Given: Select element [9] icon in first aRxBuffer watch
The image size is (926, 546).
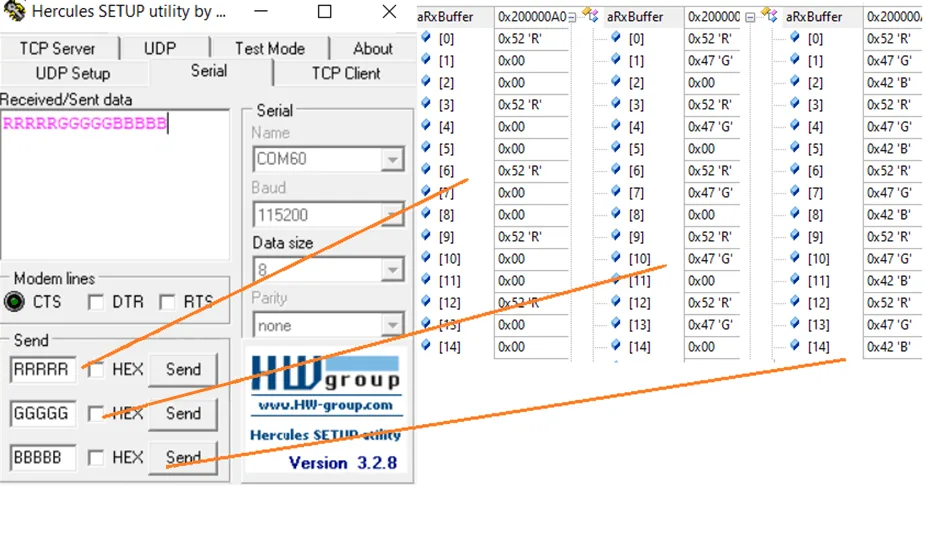Looking at the screenshot, I should pos(425,236).
